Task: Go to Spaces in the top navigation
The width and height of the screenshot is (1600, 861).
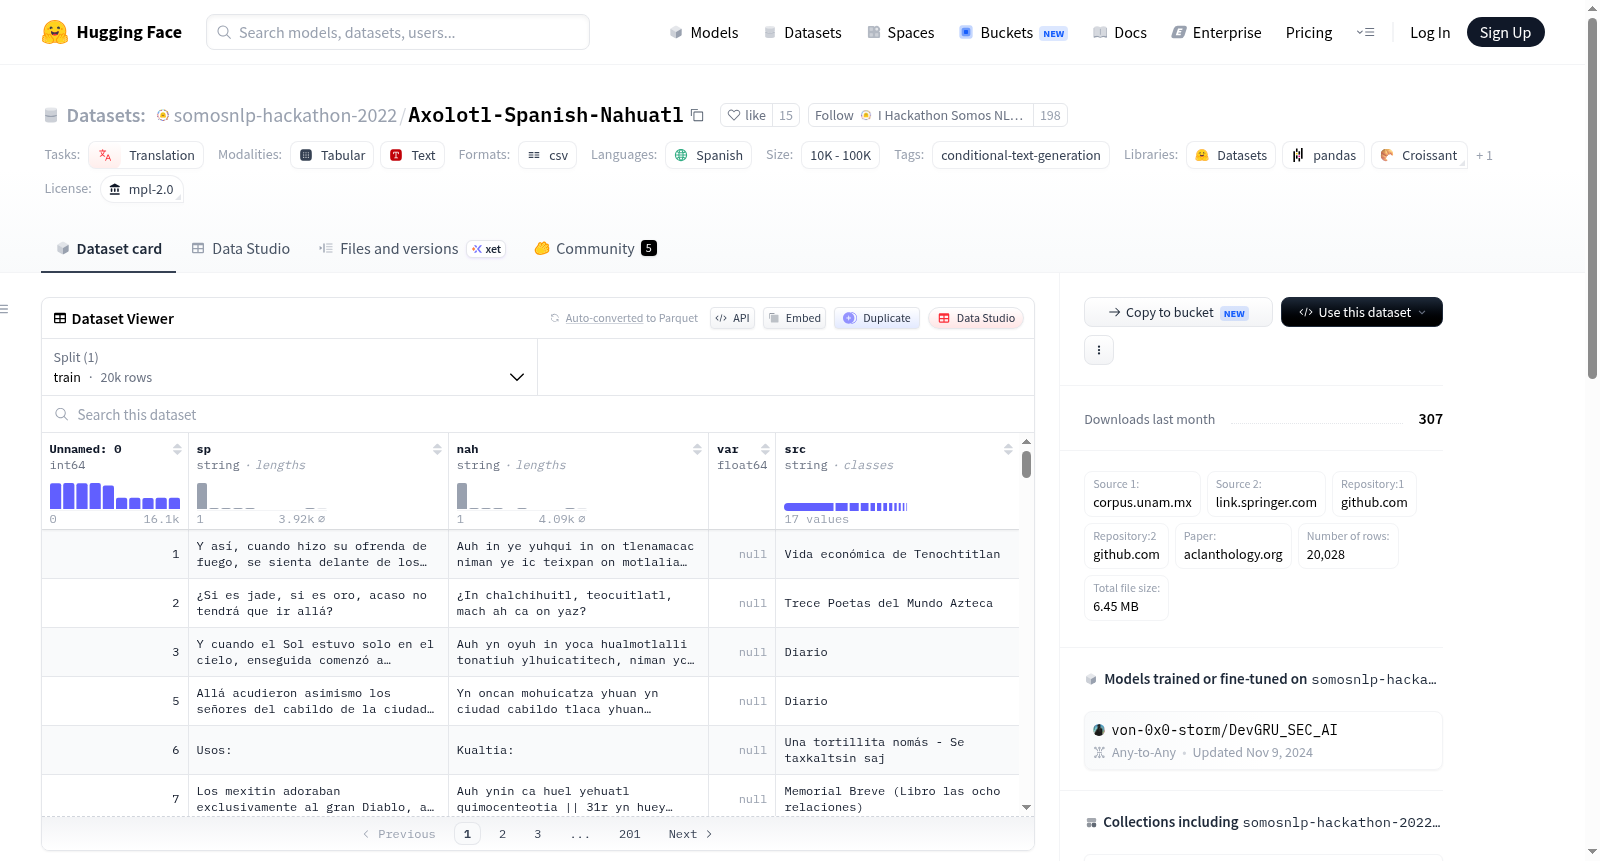Action: (x=900, y=32)
